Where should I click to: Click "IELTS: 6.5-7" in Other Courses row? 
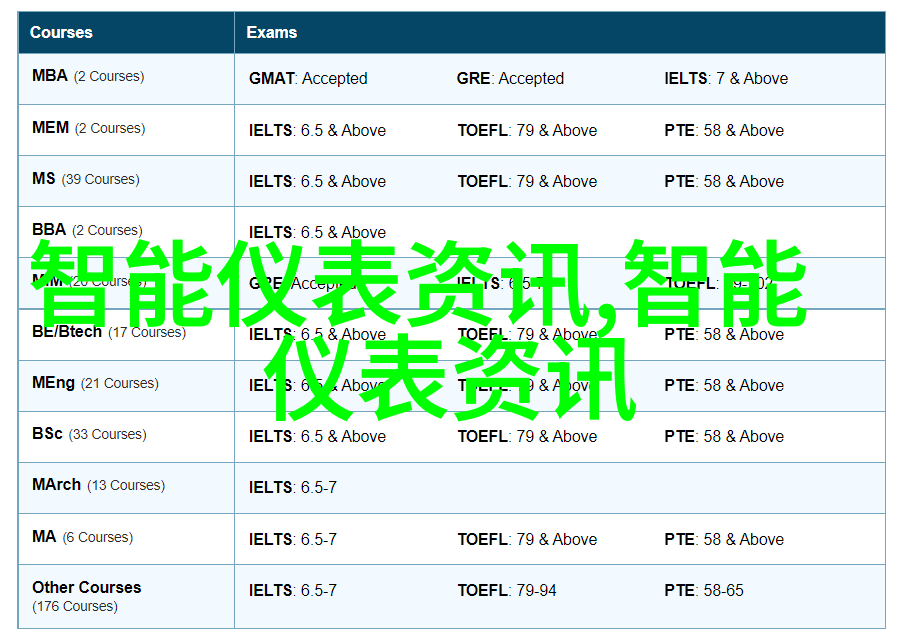[292, 591]
